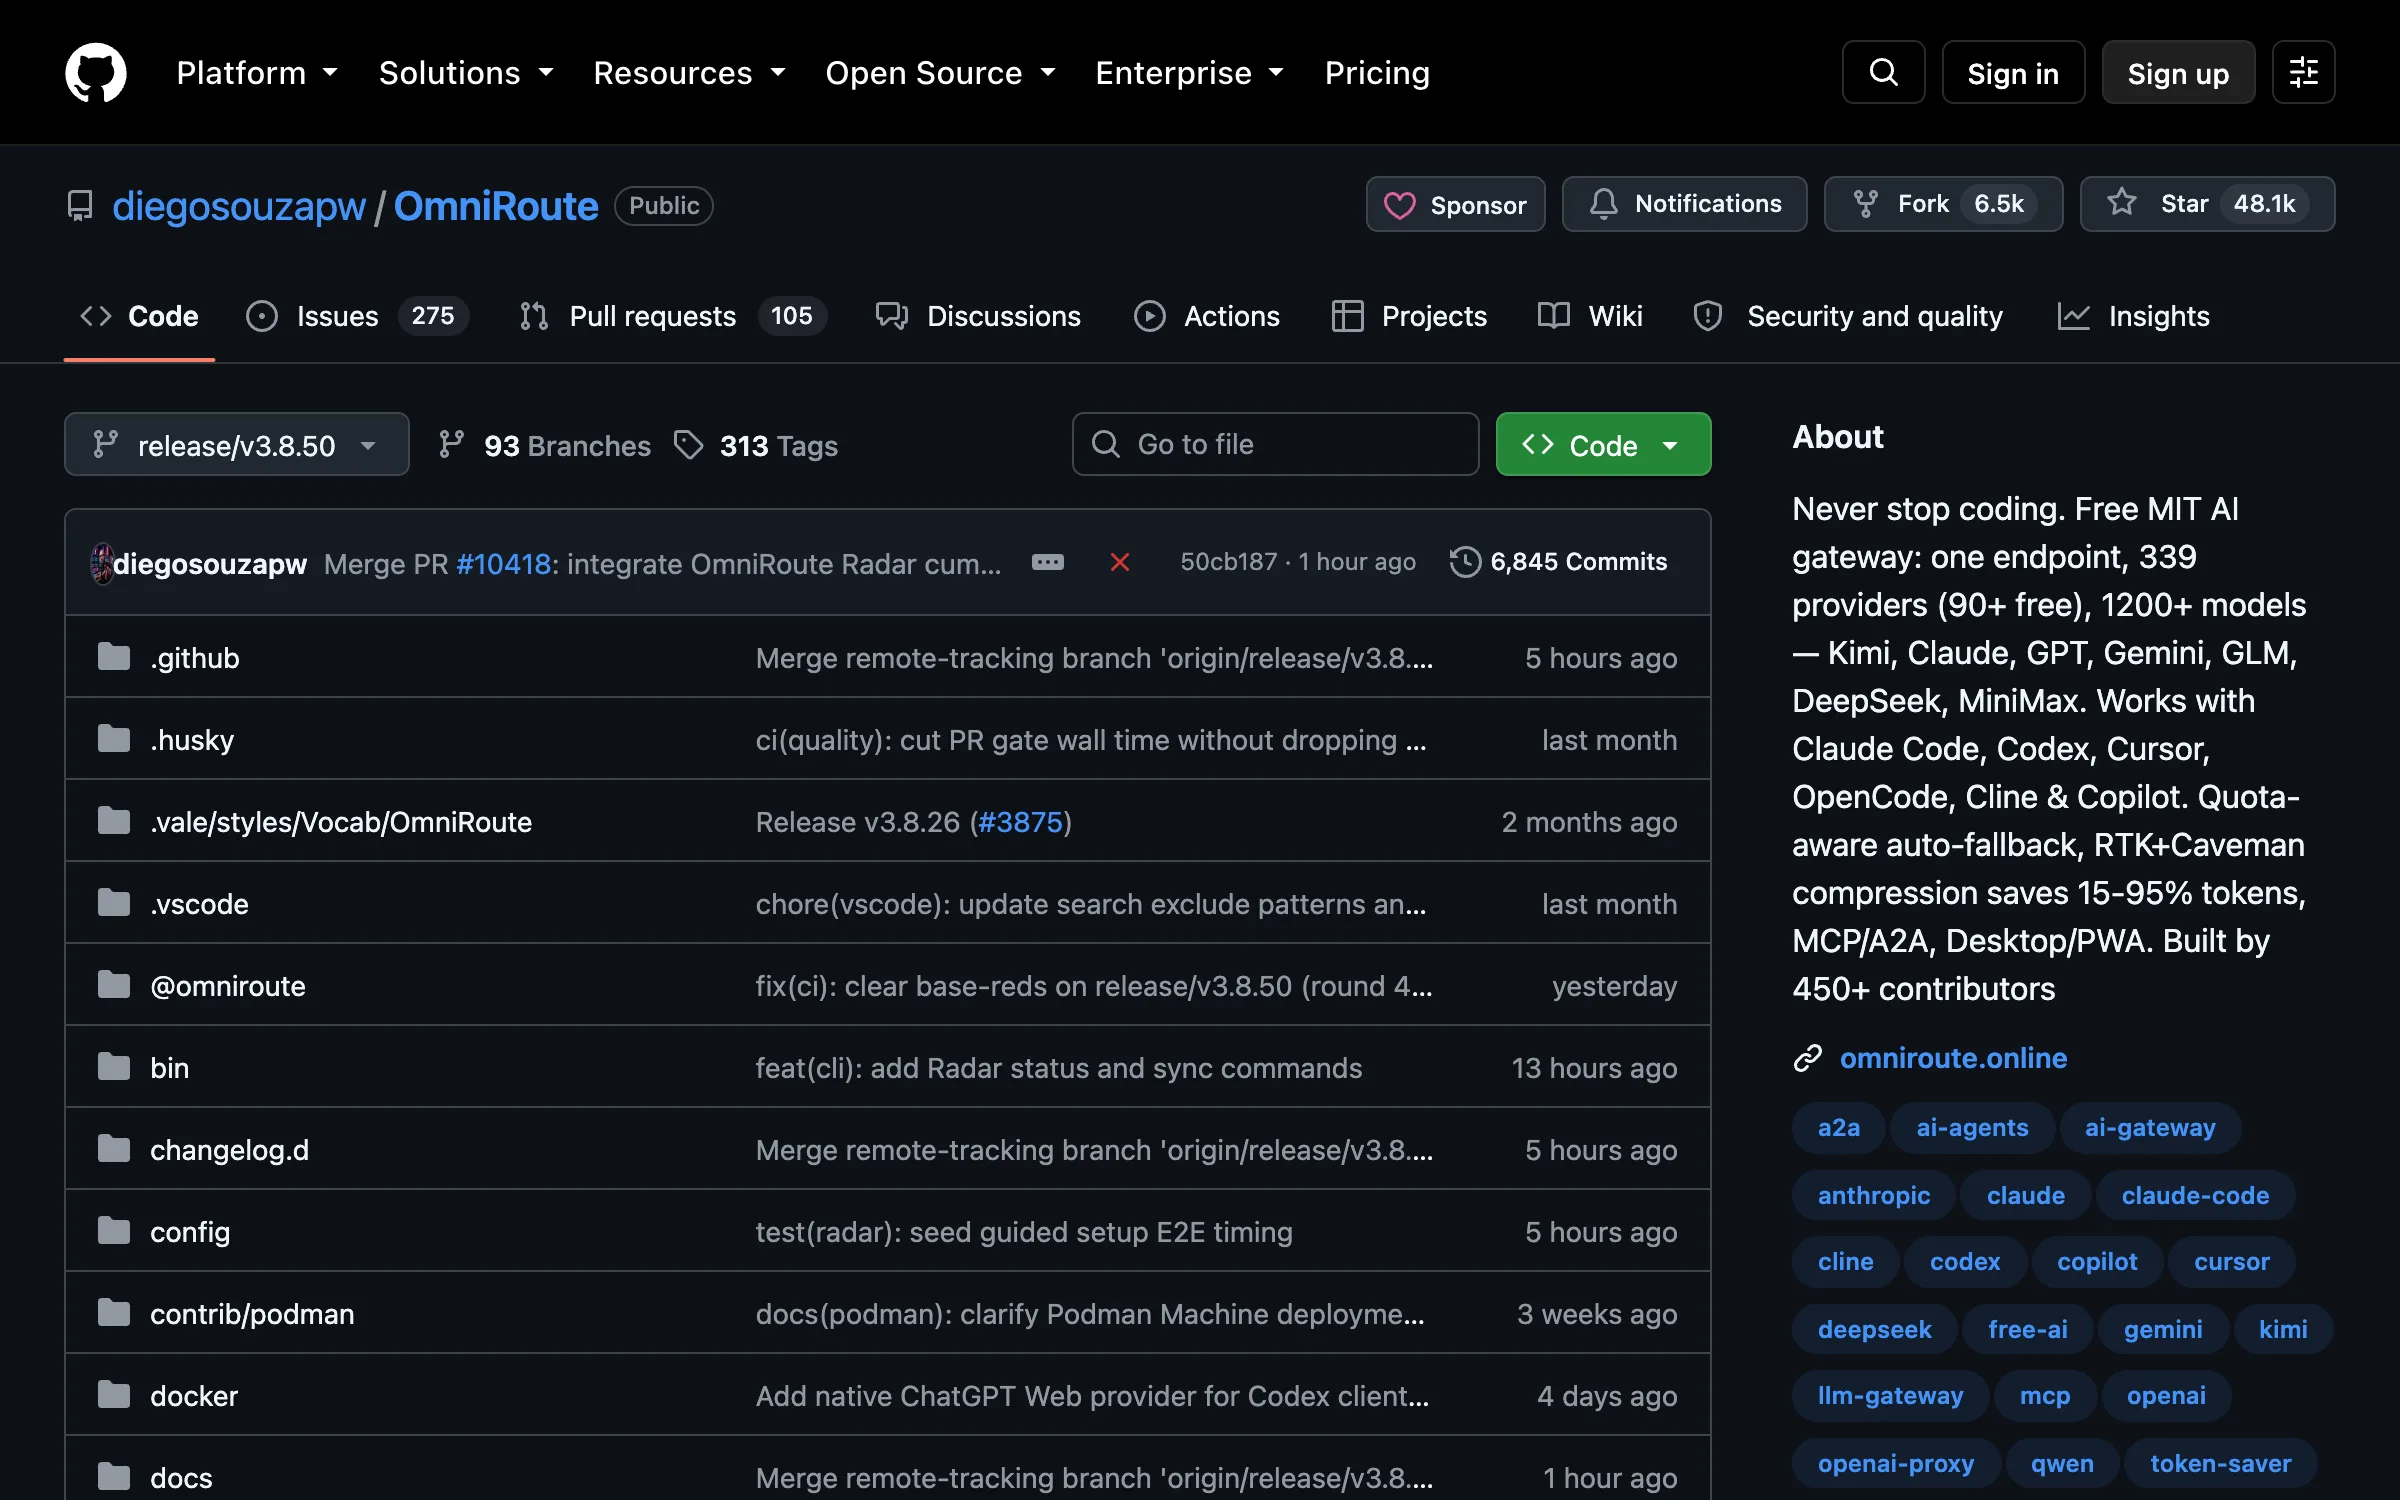This screenshot has width=2400, height=1500.
Task: Click the folder icon beside docs
Action: (114, 1477)
